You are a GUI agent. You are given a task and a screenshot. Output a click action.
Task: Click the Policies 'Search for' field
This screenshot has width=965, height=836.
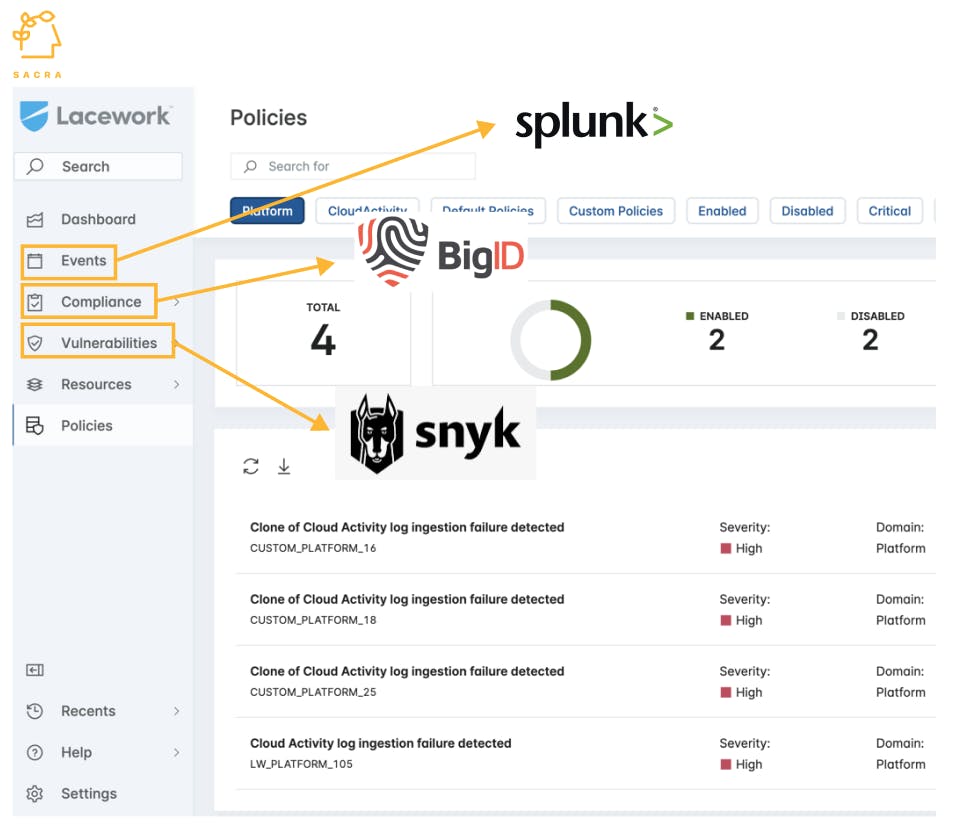click(353, 166)
